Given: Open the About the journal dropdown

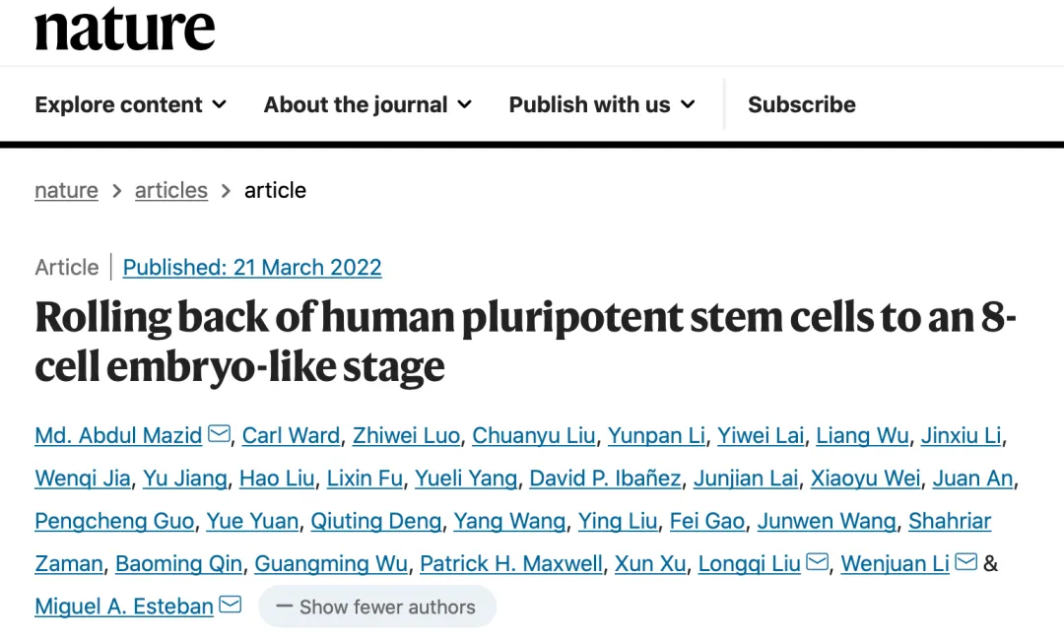Looking at the screenshot, I should pos(367,104).
